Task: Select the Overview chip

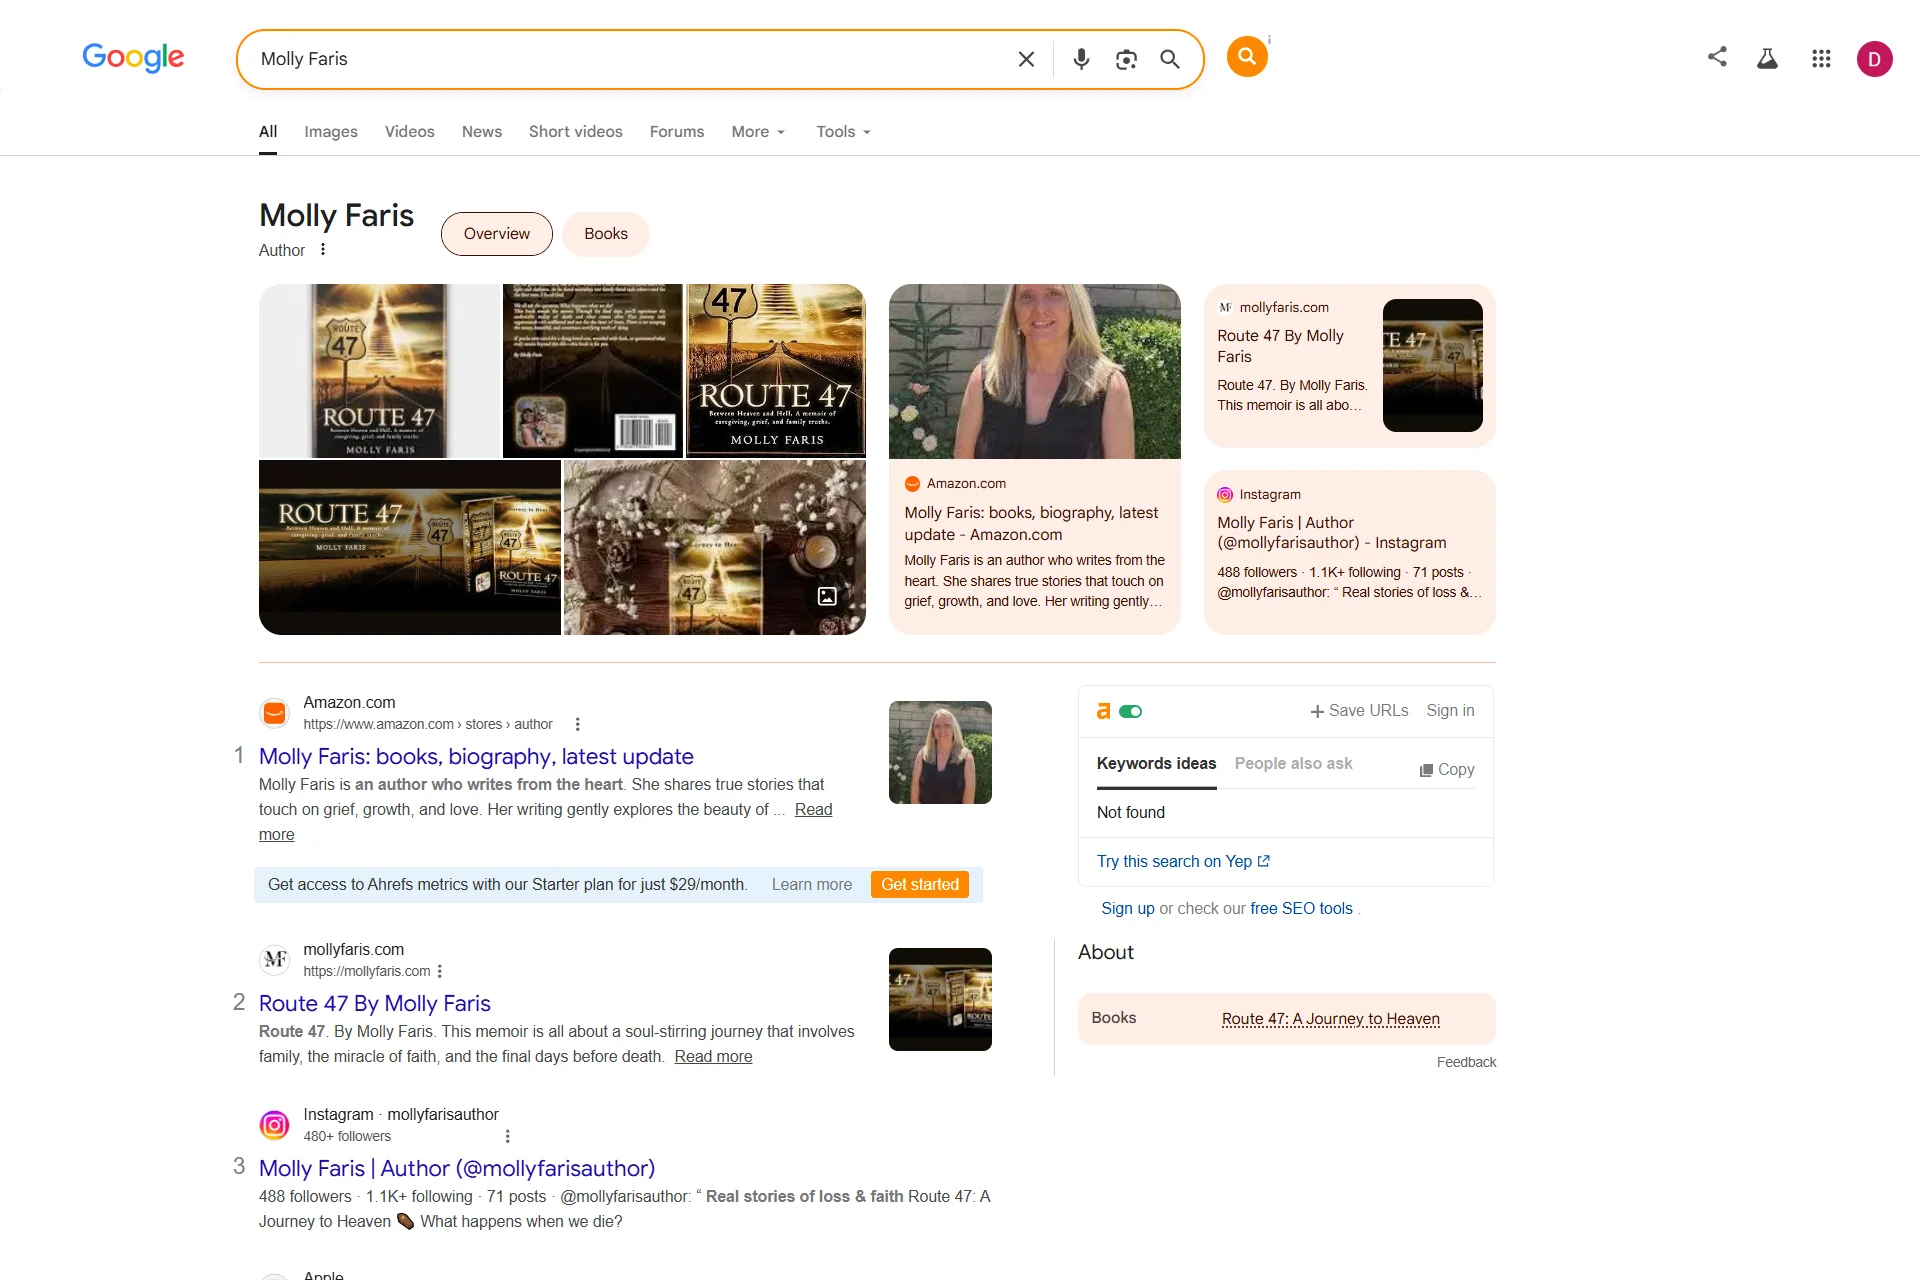Action: coord(497,234)
